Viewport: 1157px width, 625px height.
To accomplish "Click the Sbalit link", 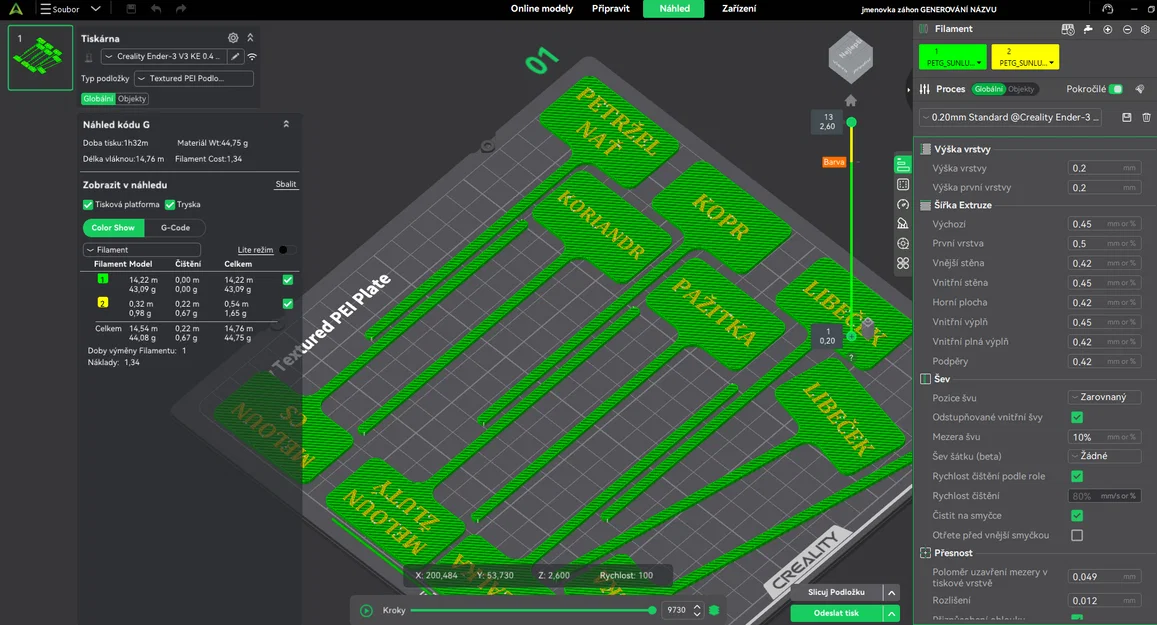I will point(286,184).
